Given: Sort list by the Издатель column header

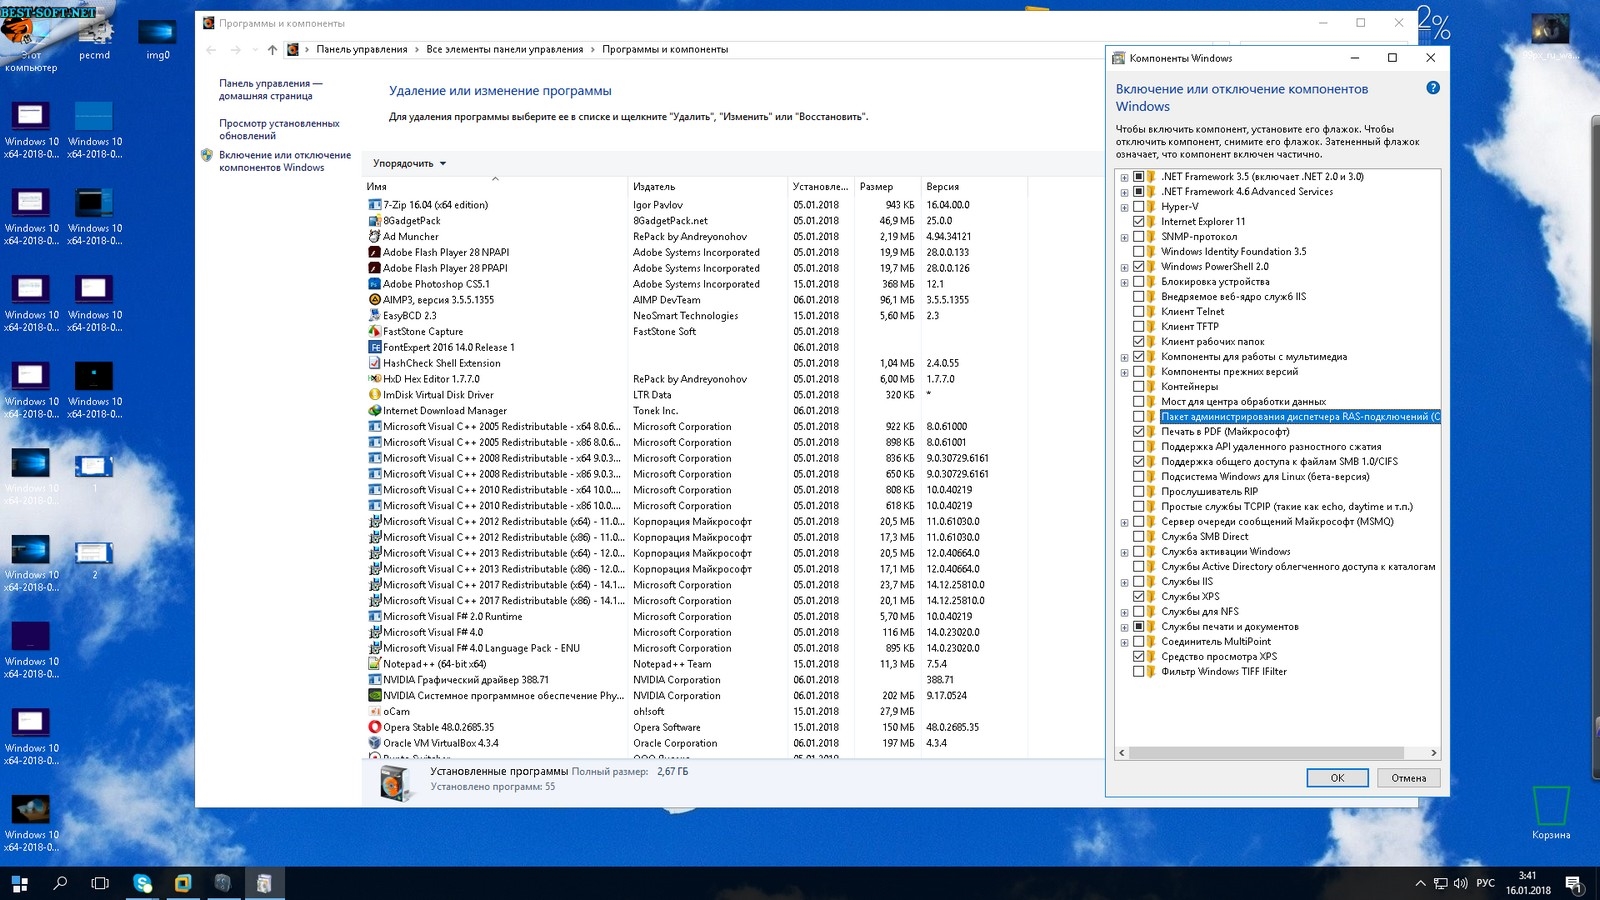Looking at the screenshot, I should [654, 187].
